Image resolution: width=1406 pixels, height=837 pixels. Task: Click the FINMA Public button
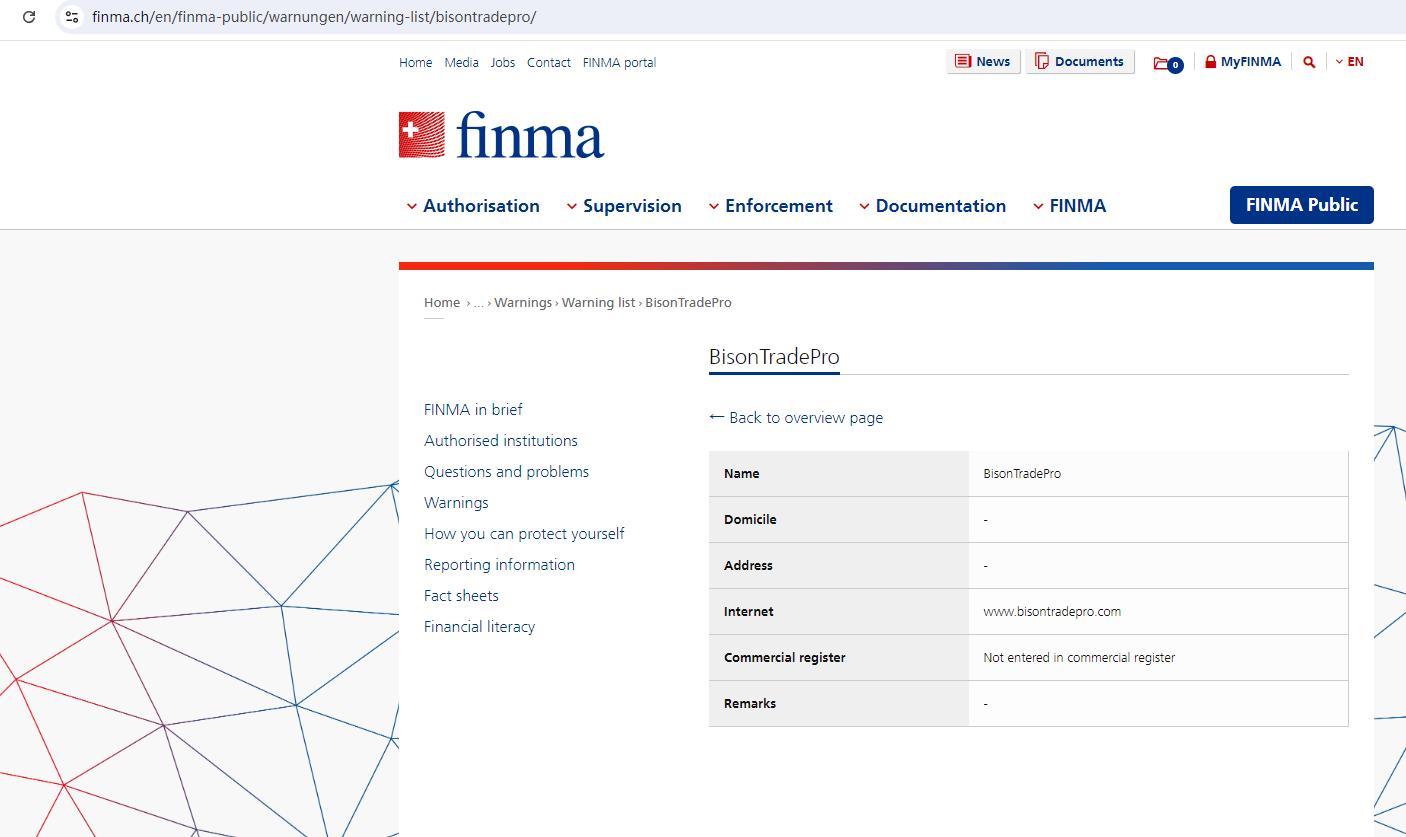(x=1301, y=205)
